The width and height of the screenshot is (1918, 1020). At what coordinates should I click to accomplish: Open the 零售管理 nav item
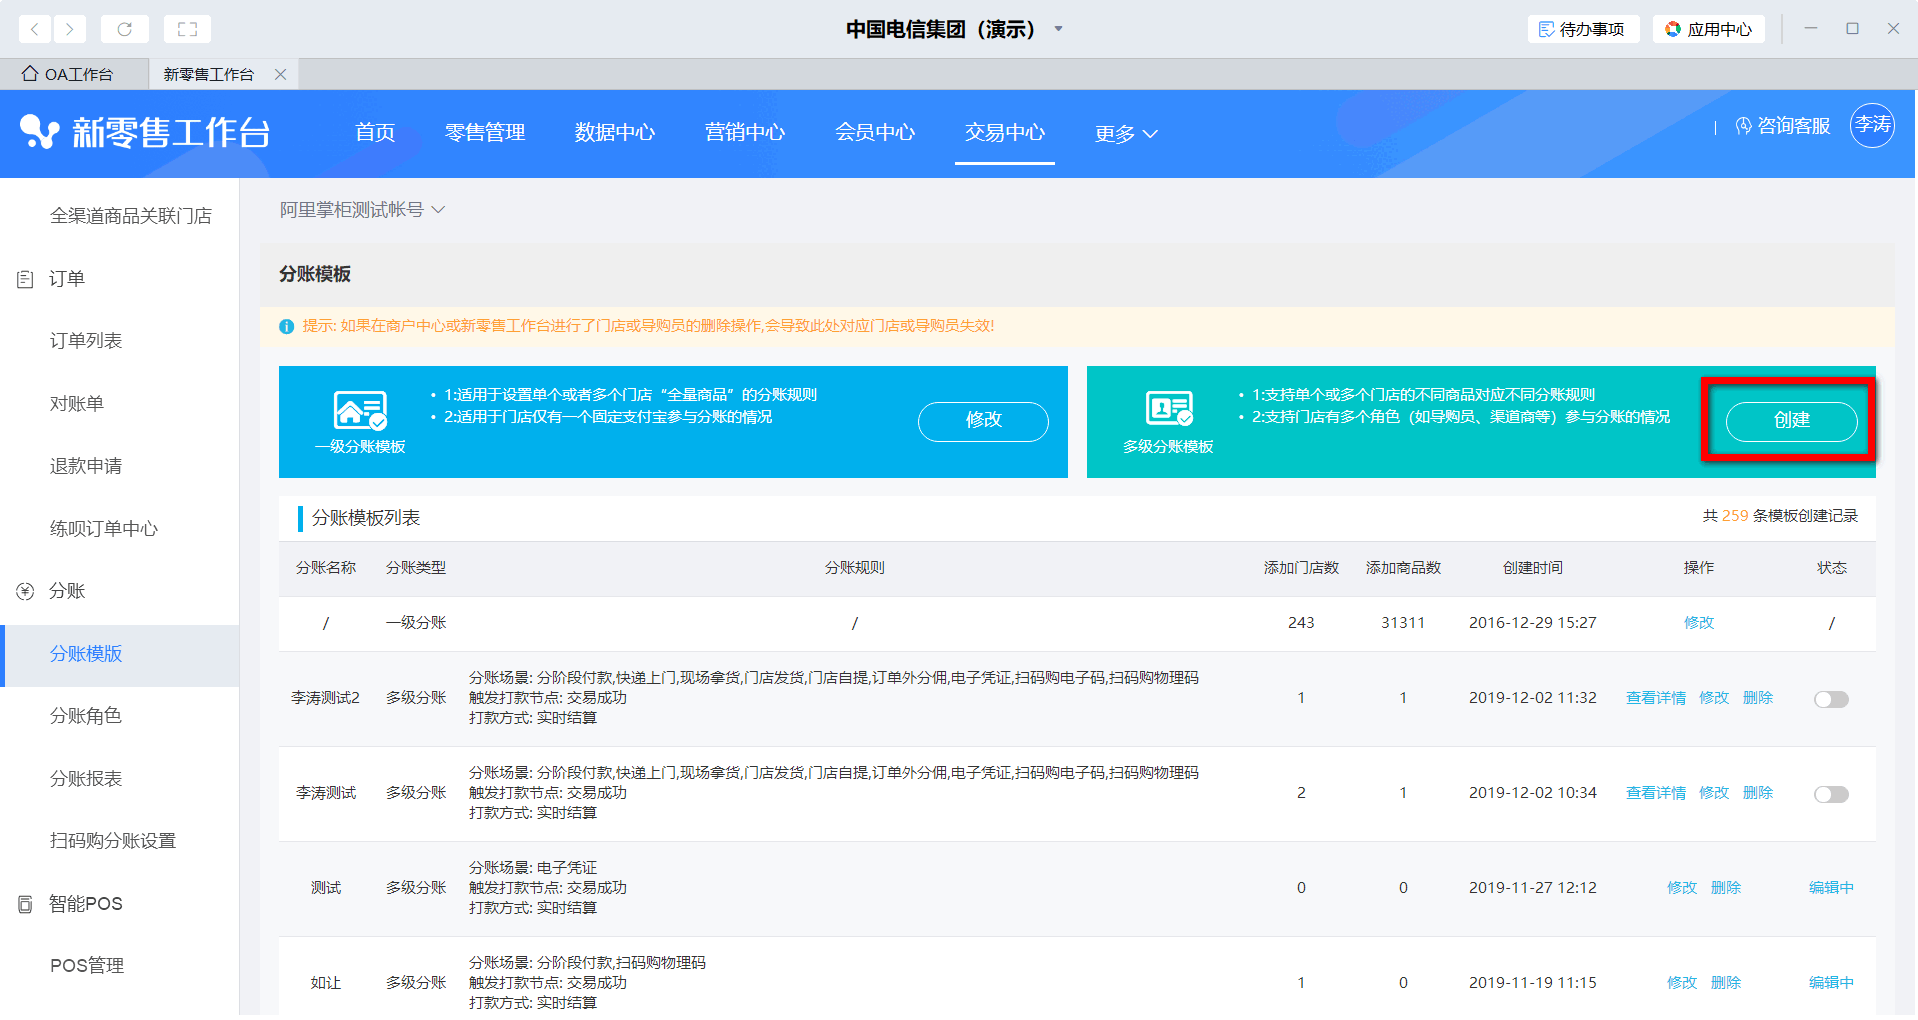[485, 132]
